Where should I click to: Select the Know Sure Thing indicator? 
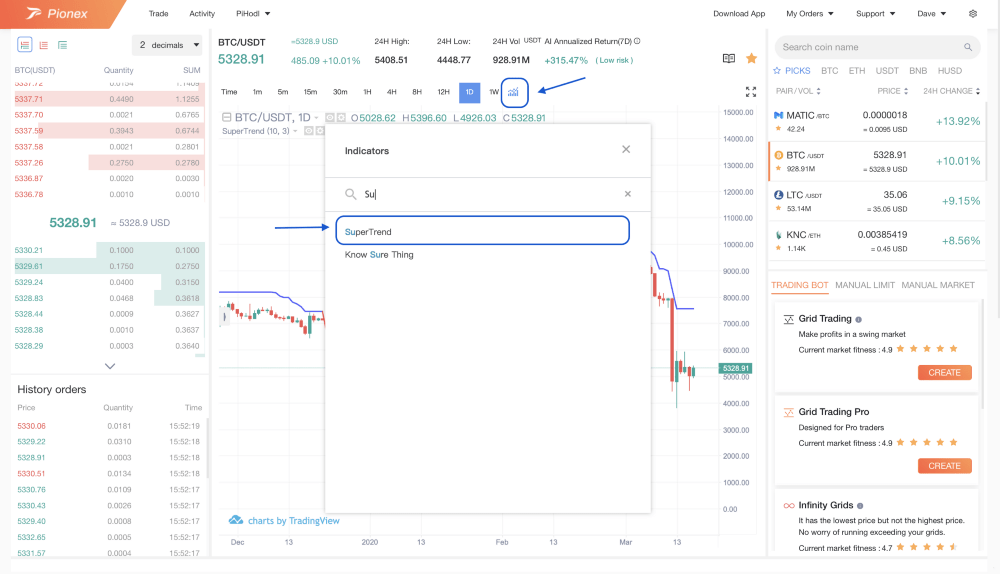[379, 254]
